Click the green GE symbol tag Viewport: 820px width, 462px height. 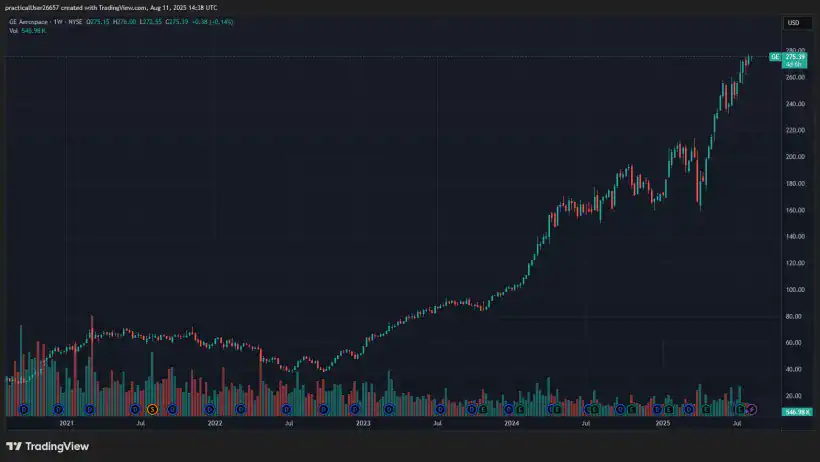pos(775,57)
